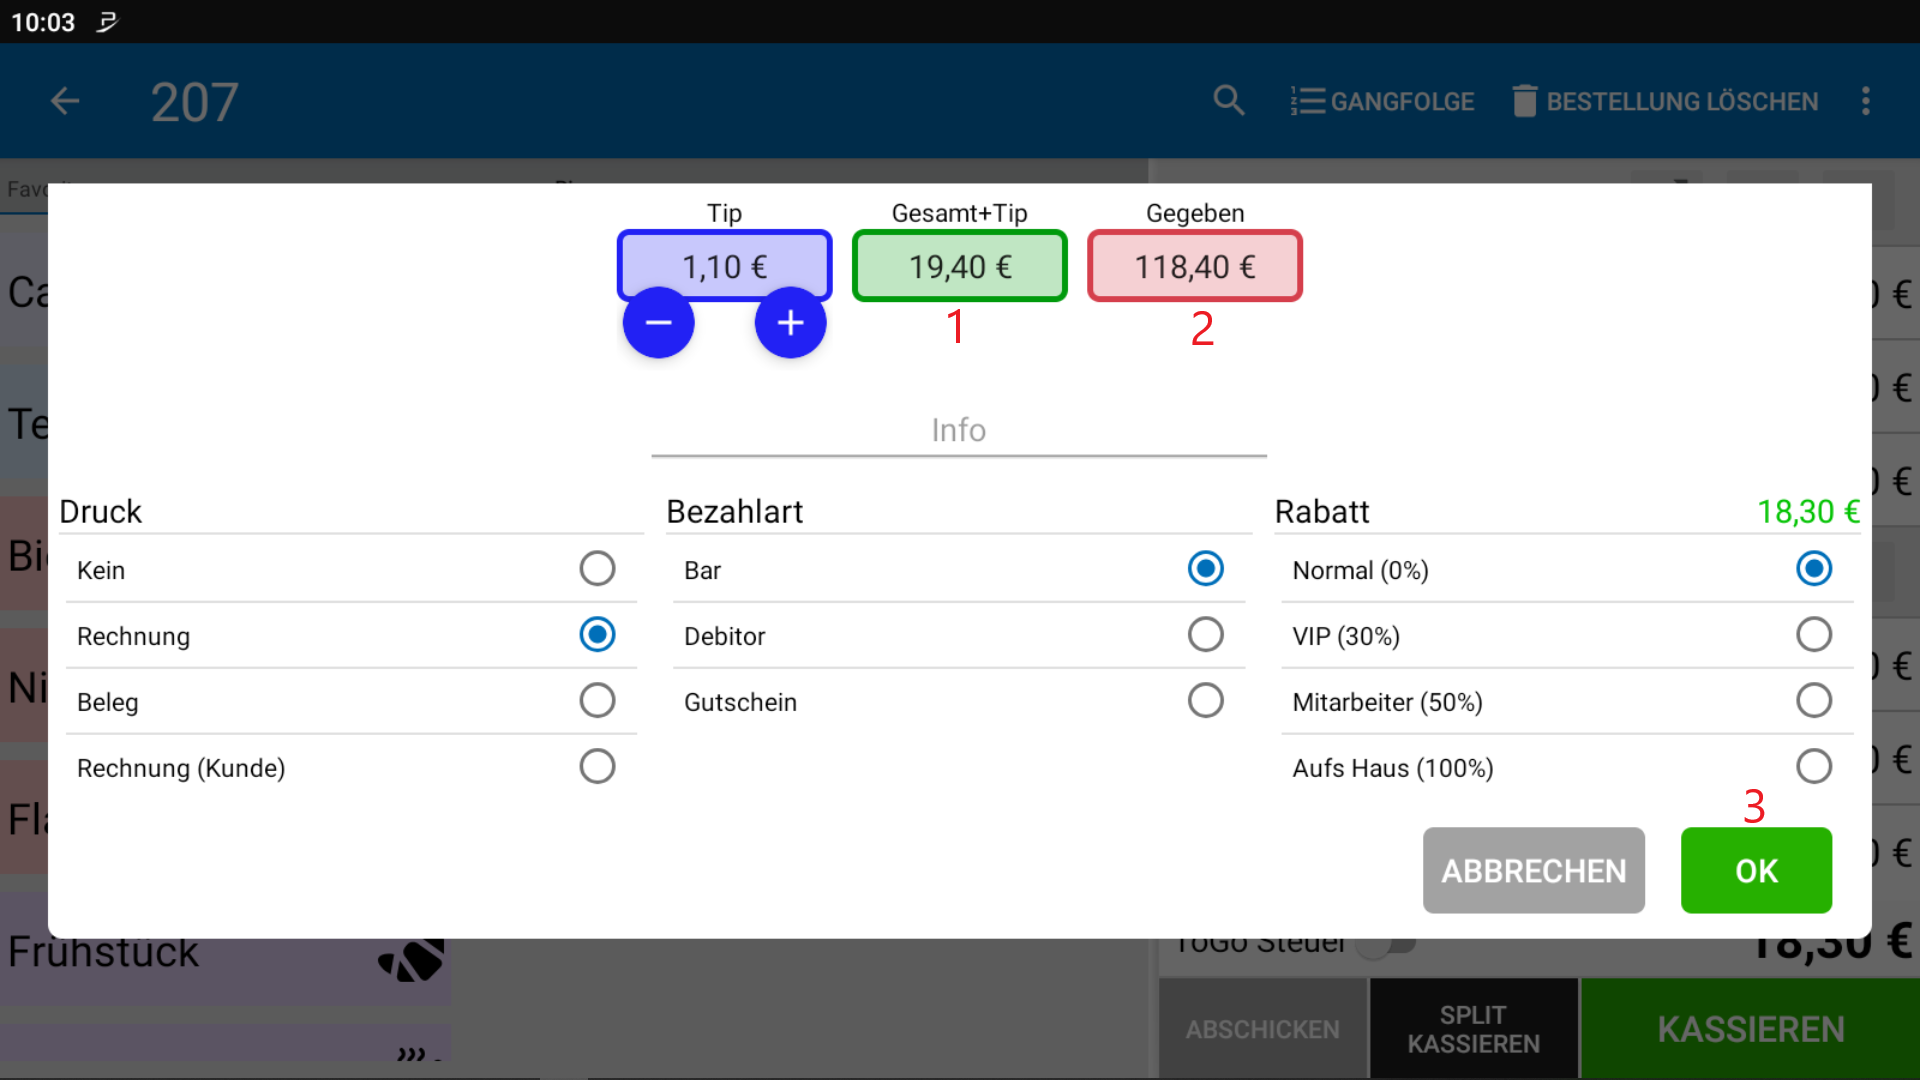The height and width of the screenshot is (1080, 1920).
Task: Set print option to Beleg
Action: [597, 700]
